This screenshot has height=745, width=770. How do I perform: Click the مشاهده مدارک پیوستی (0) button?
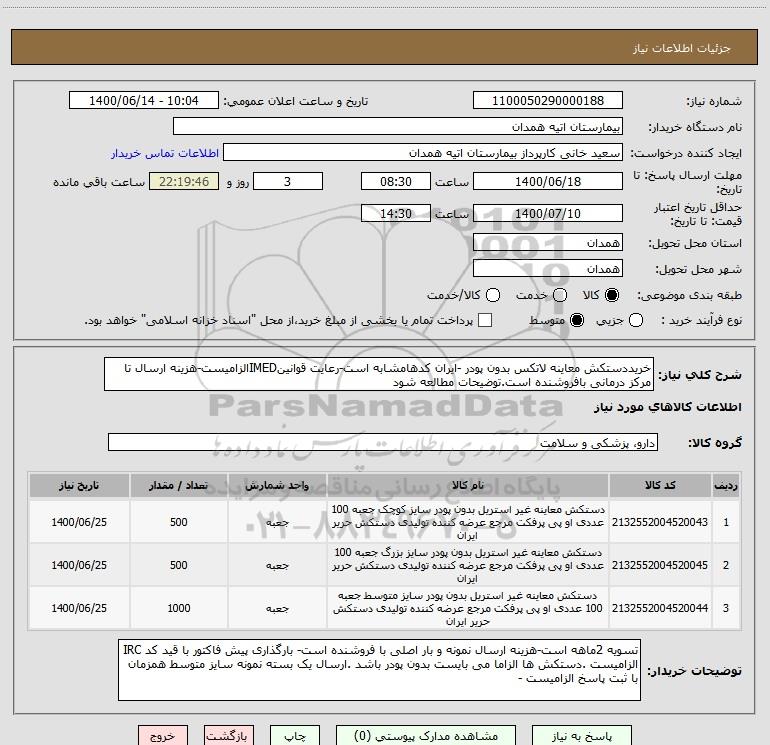pos(426,736)
